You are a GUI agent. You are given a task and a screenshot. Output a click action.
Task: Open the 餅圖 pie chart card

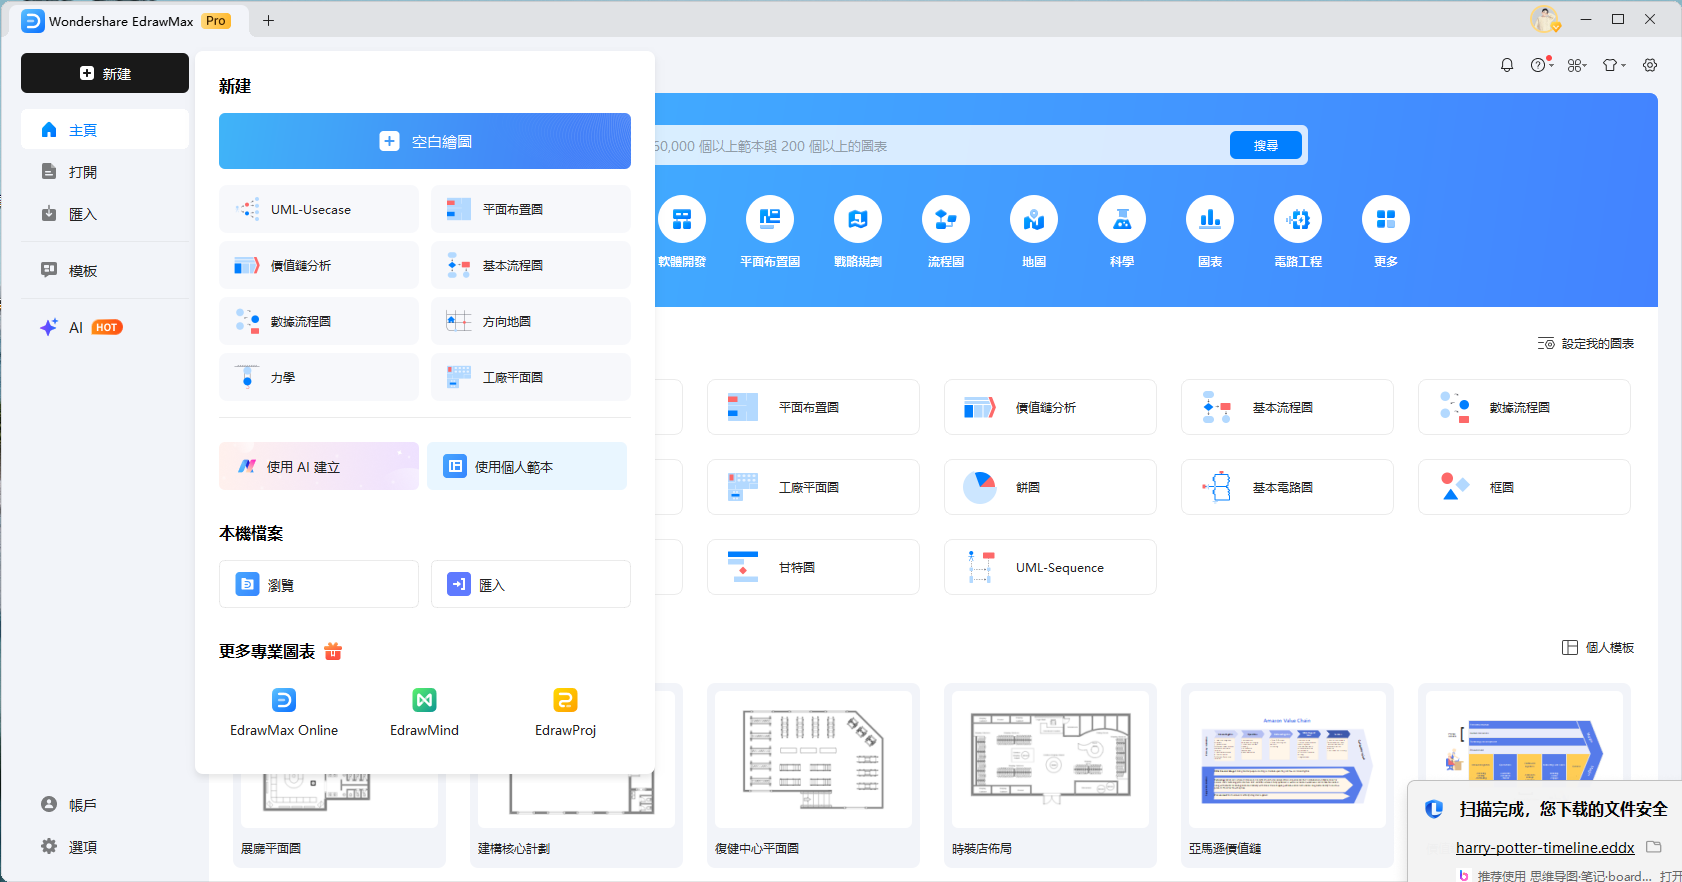[1050, 487]
